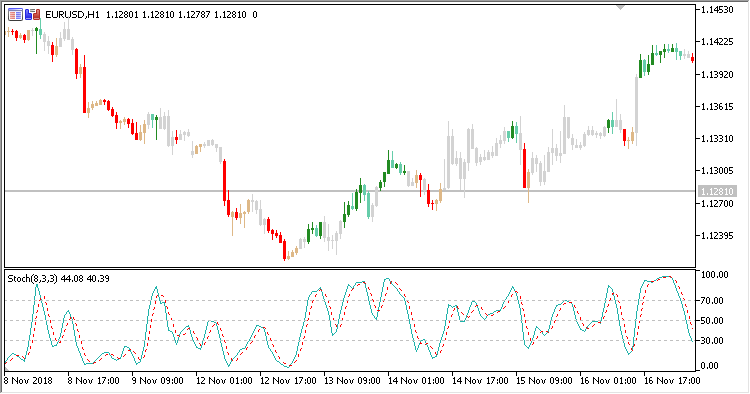Screen dimensions: 750x394
Task: Click the 16 Nov 17:00 time label
Action: click(673, 381)
